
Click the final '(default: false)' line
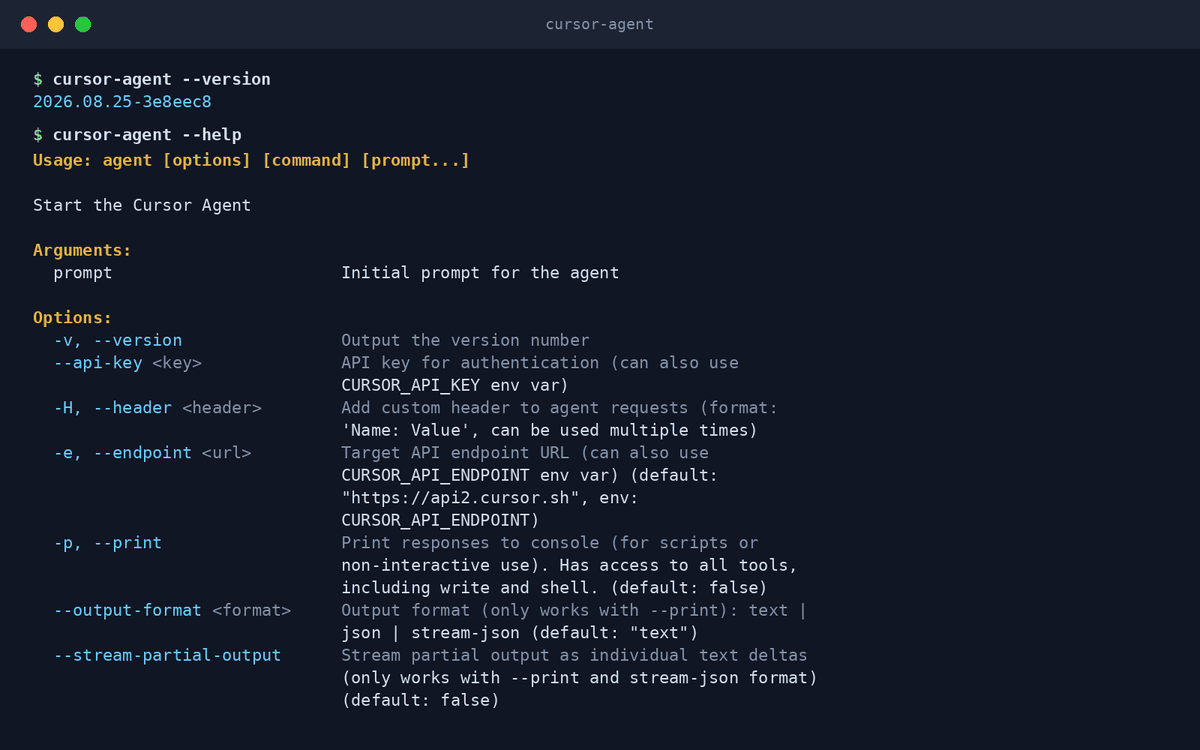click(420, 700)
